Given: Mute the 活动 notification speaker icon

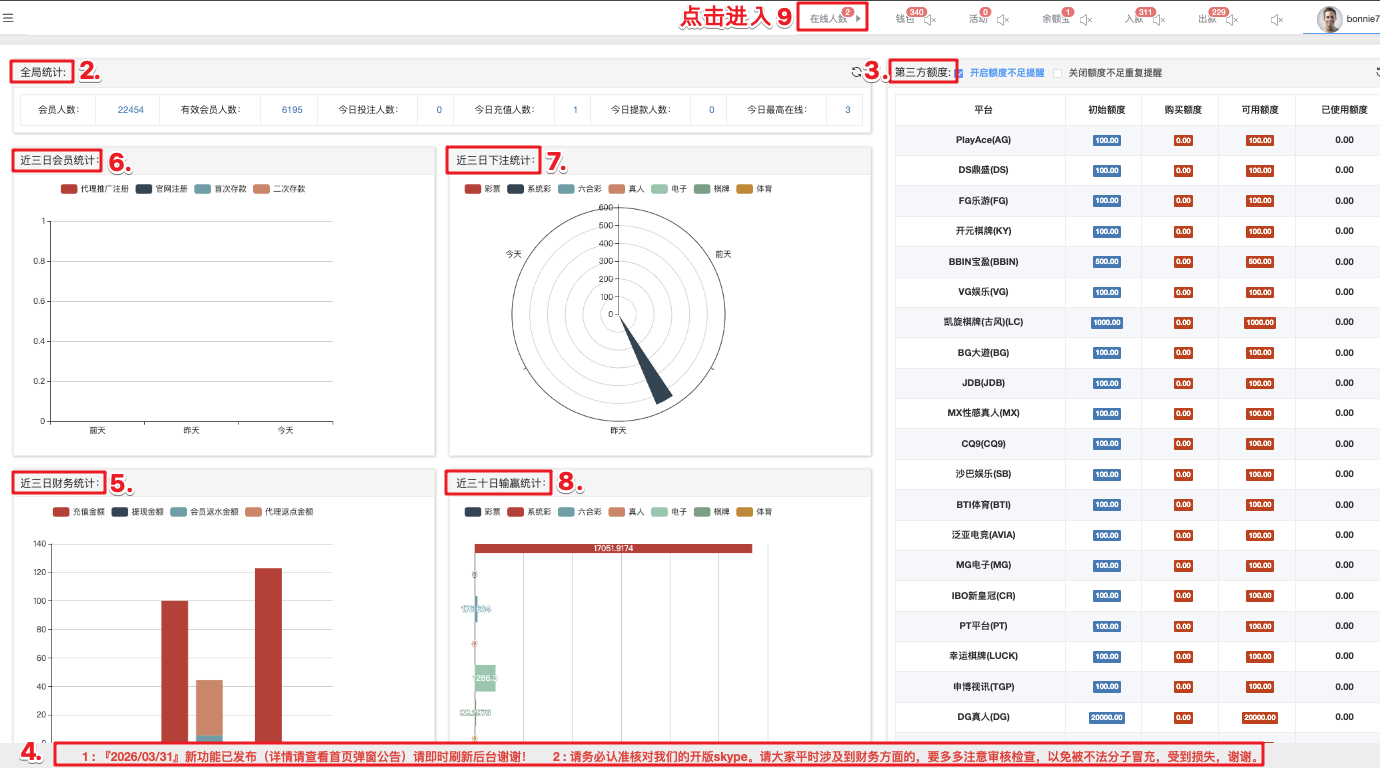Looking at the screenshot, I should tap(1003, 20).
